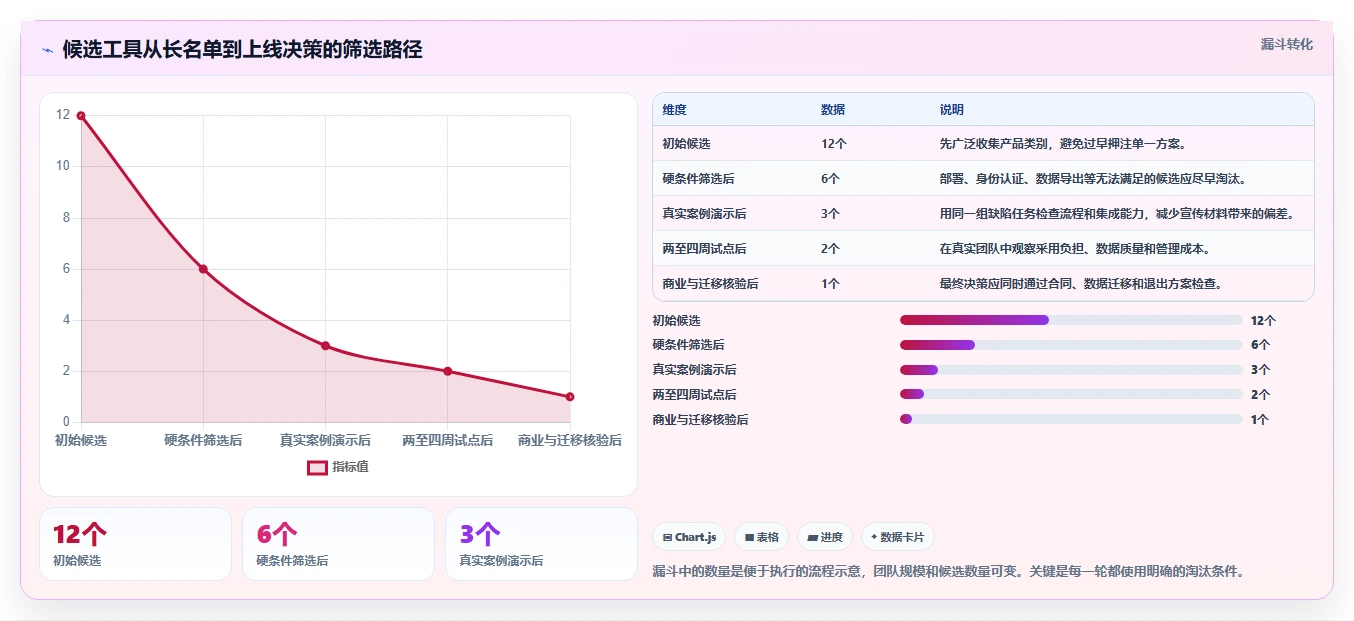Viewport: 1354px width, 621px height.
Task: Click the chart point for 商业与迁移核验后
Action: (570, 397)
